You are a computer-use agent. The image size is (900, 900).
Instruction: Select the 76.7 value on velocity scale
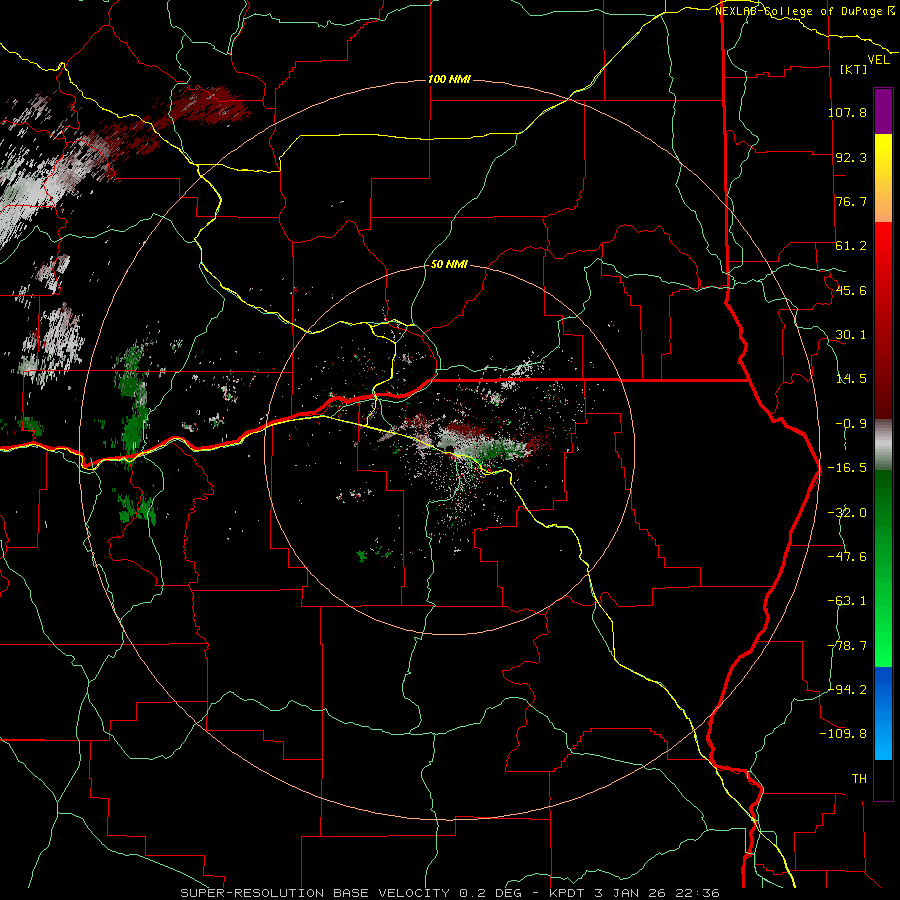(x=851, y=201)
